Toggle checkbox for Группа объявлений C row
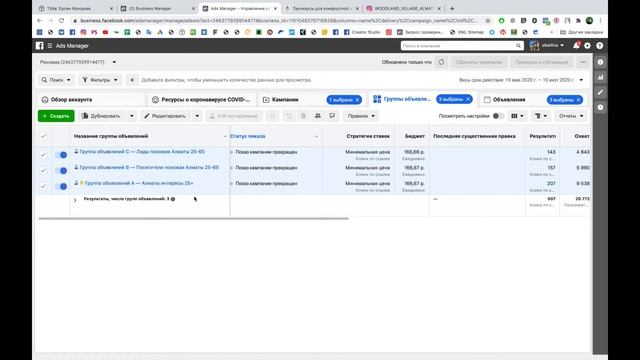 [43, 155]
